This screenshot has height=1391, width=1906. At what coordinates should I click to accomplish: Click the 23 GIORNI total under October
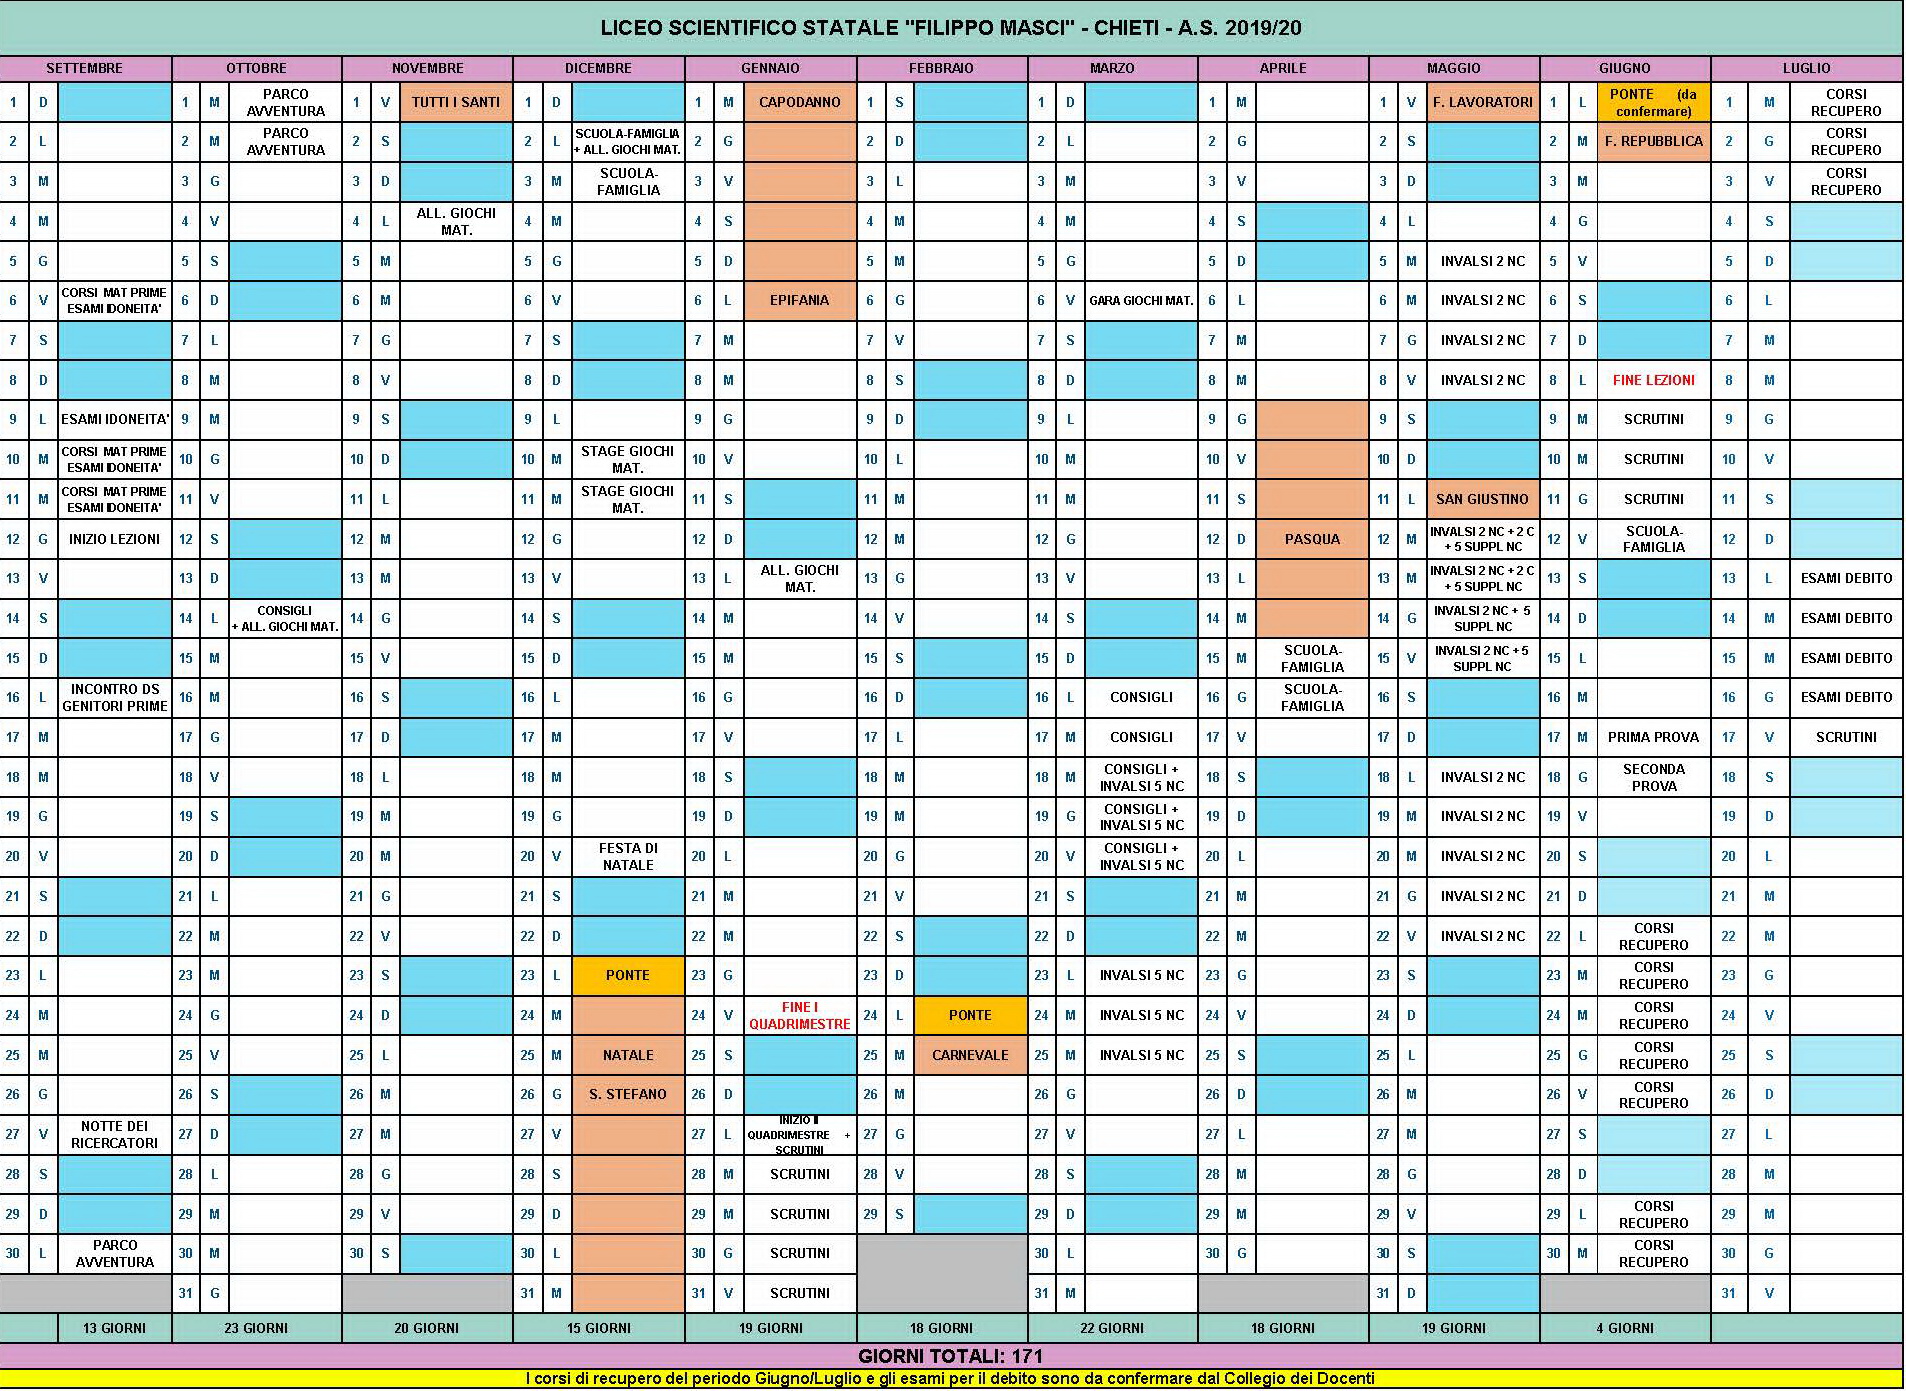tap(257, 1328)
